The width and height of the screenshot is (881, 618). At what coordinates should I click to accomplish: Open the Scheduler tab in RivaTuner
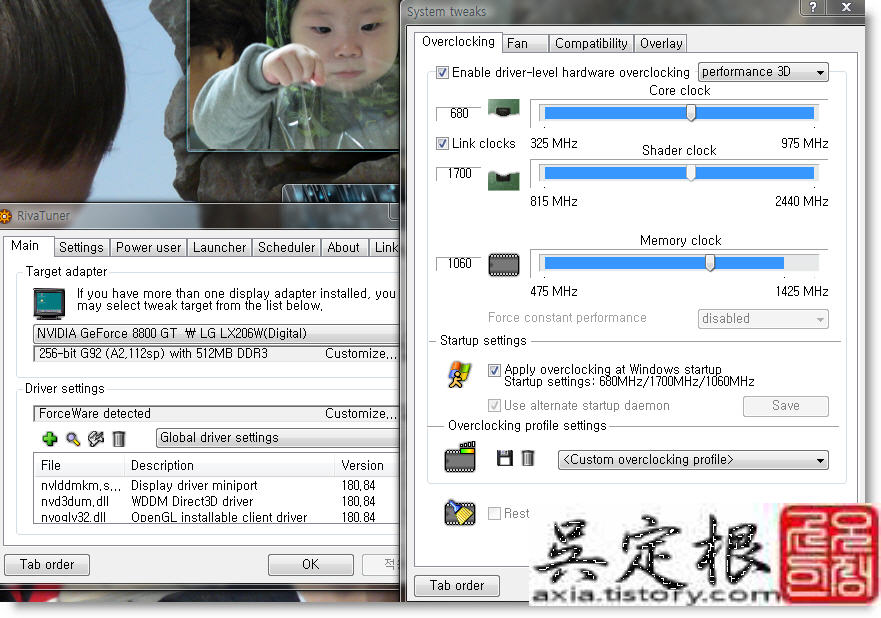[287, 248]
